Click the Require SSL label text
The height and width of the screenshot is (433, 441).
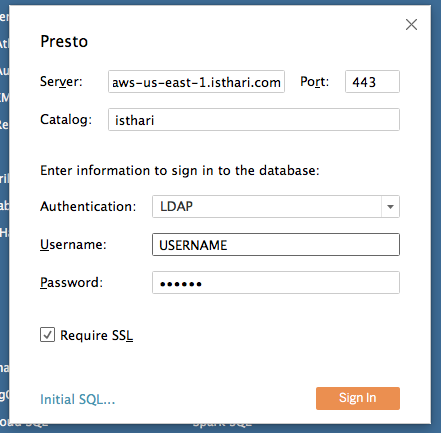[96, 335]
